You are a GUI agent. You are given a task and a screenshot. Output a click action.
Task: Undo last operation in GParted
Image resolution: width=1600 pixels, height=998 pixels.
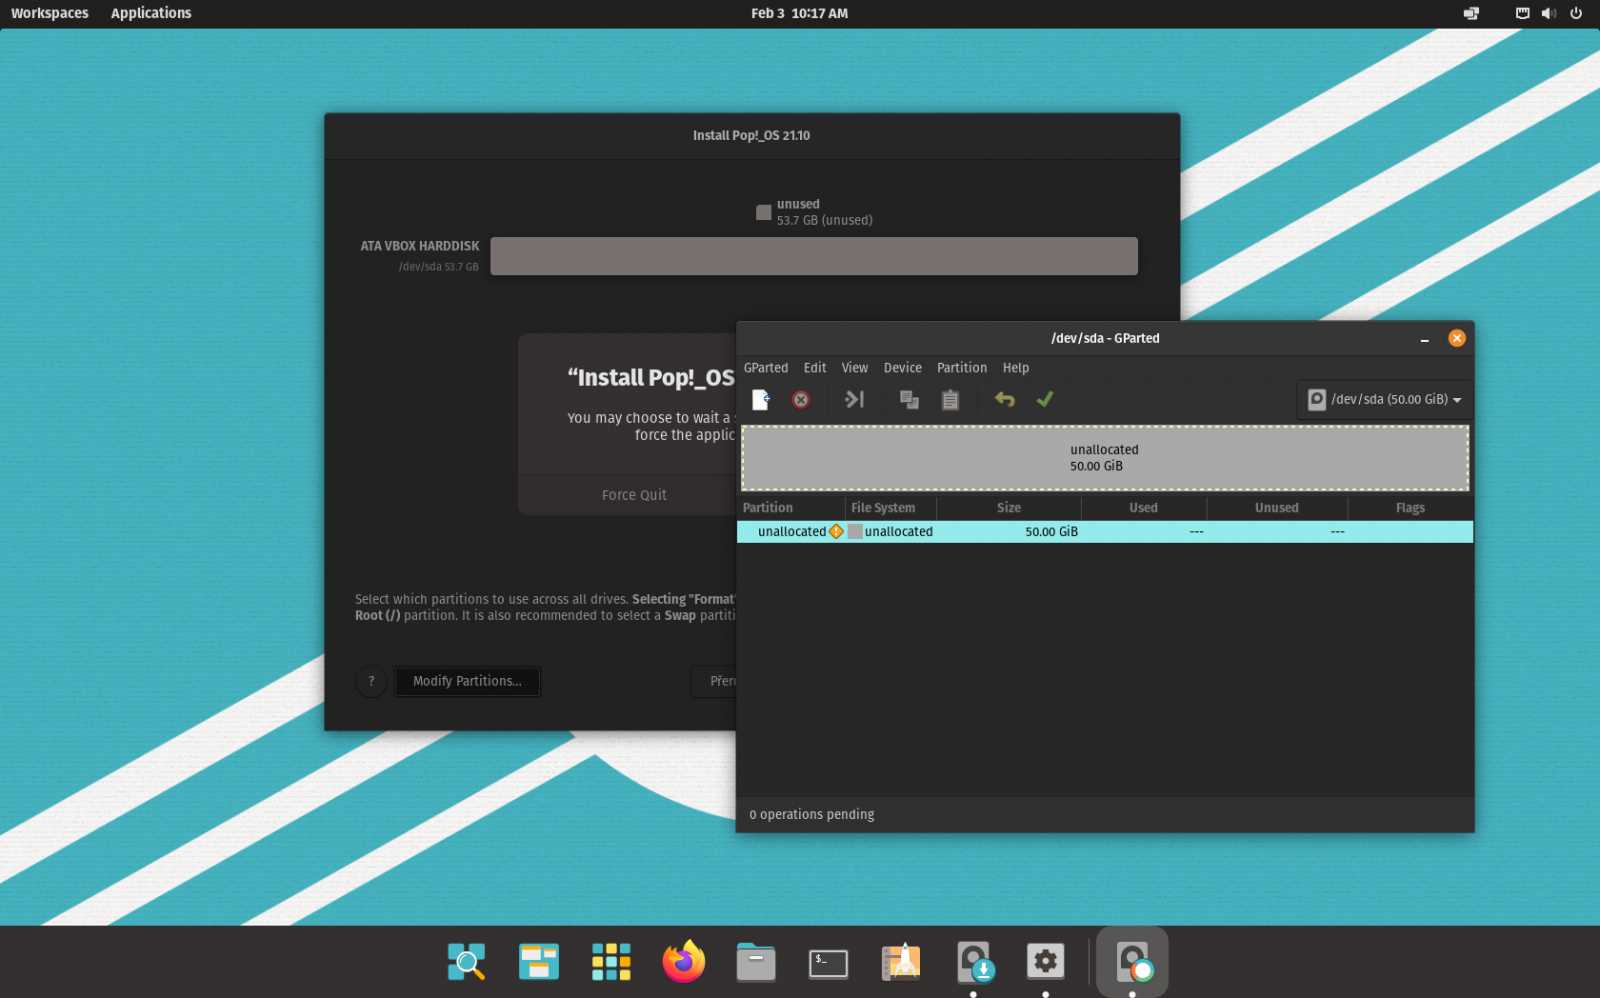1005,400
